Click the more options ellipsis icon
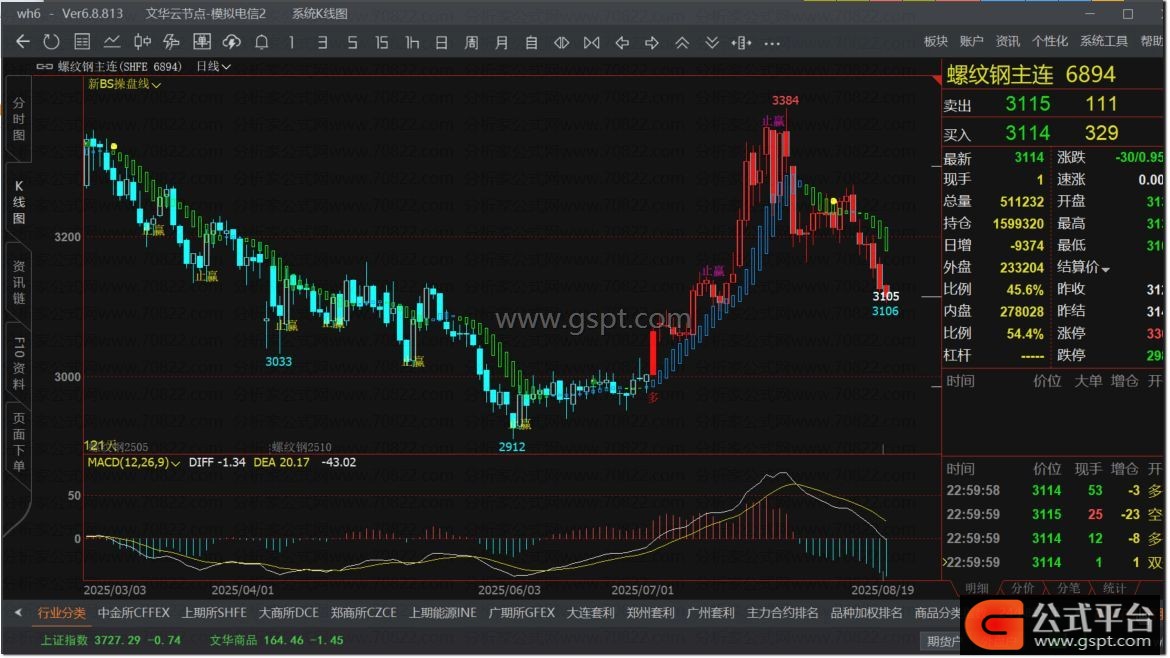The image size is (1170, 658). point(772,42)
